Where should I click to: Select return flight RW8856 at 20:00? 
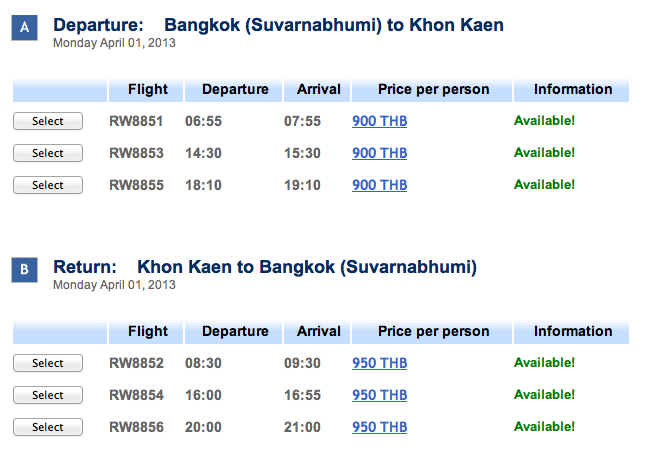coord(48,427)
